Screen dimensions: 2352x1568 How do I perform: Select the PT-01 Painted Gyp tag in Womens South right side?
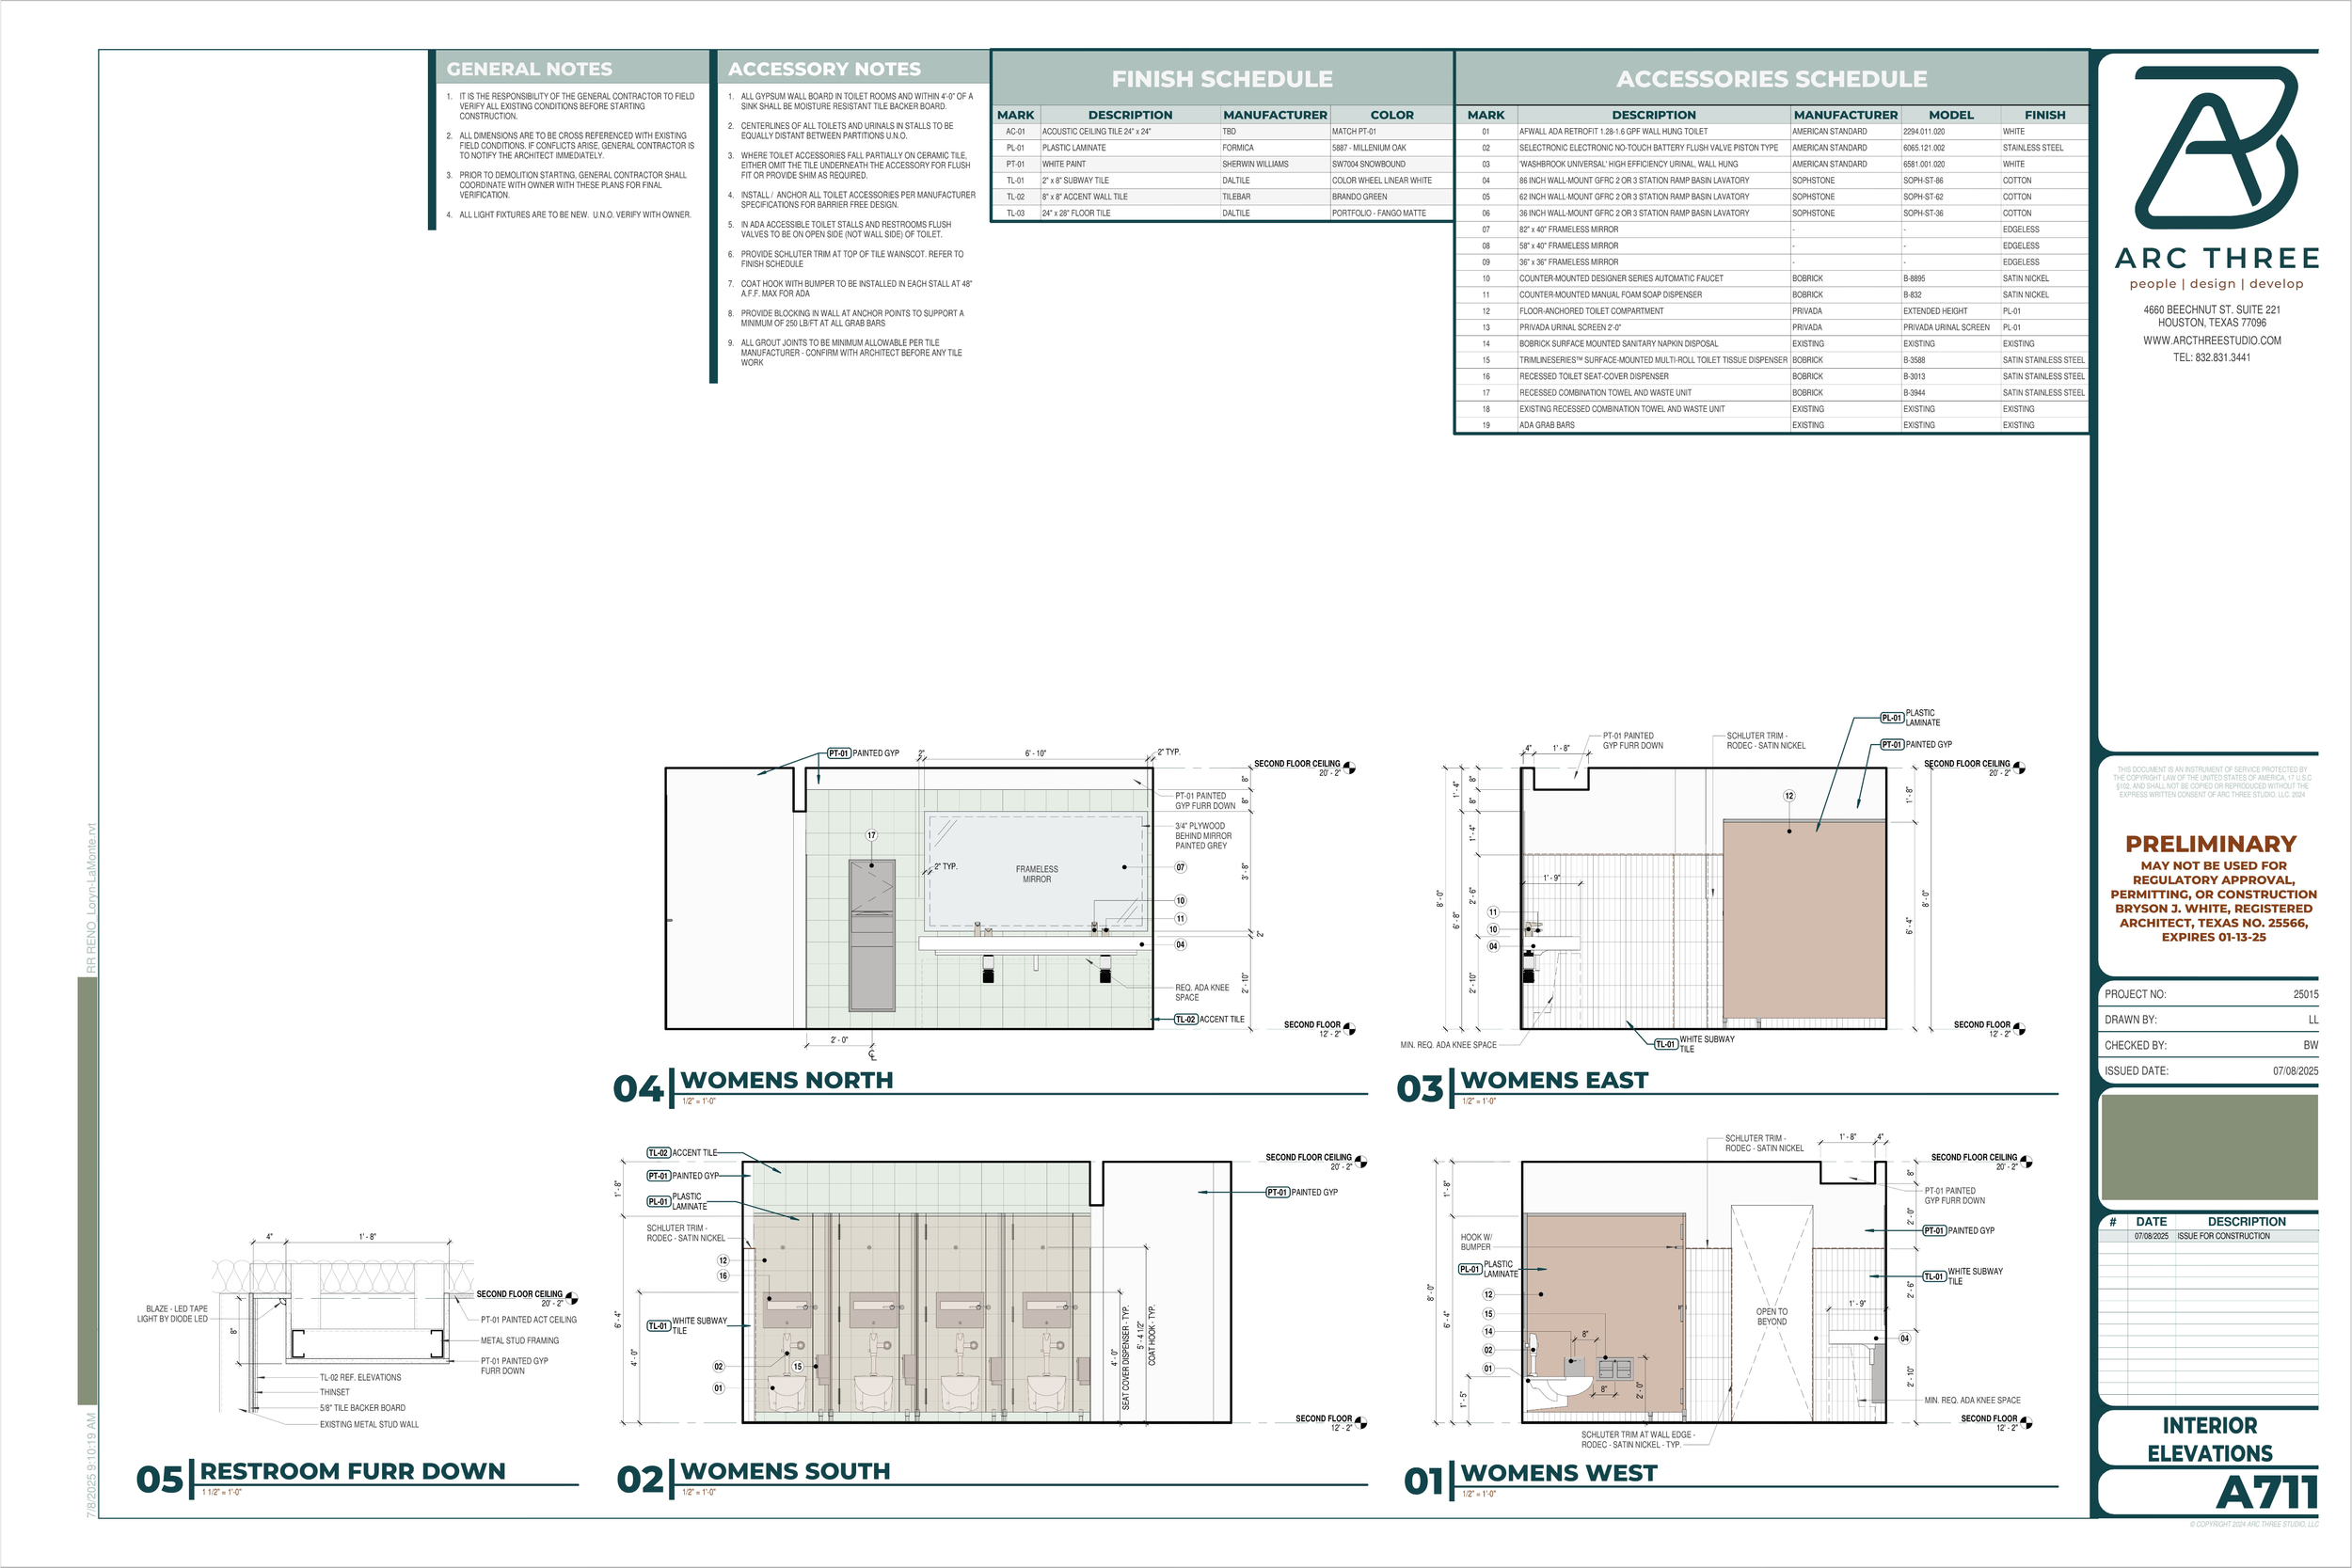[x=1277, y=1192]
